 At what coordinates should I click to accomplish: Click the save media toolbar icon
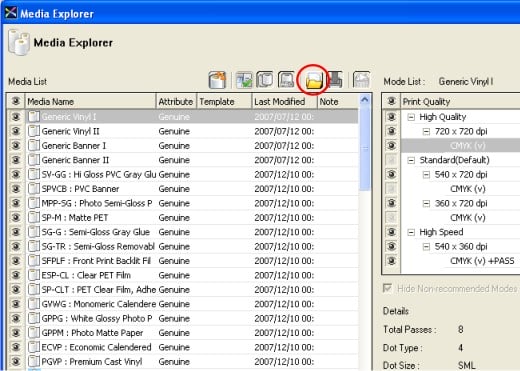[286, 80]
